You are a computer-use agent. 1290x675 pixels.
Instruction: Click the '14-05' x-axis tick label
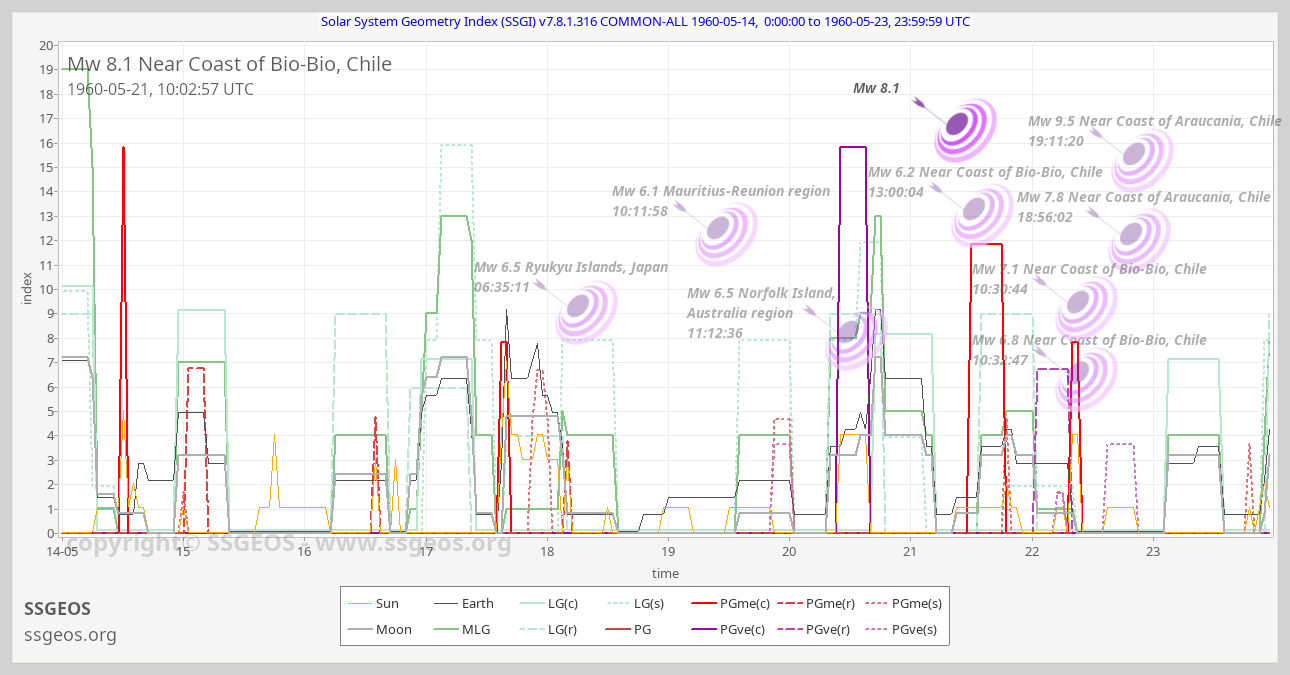point(62,551)
